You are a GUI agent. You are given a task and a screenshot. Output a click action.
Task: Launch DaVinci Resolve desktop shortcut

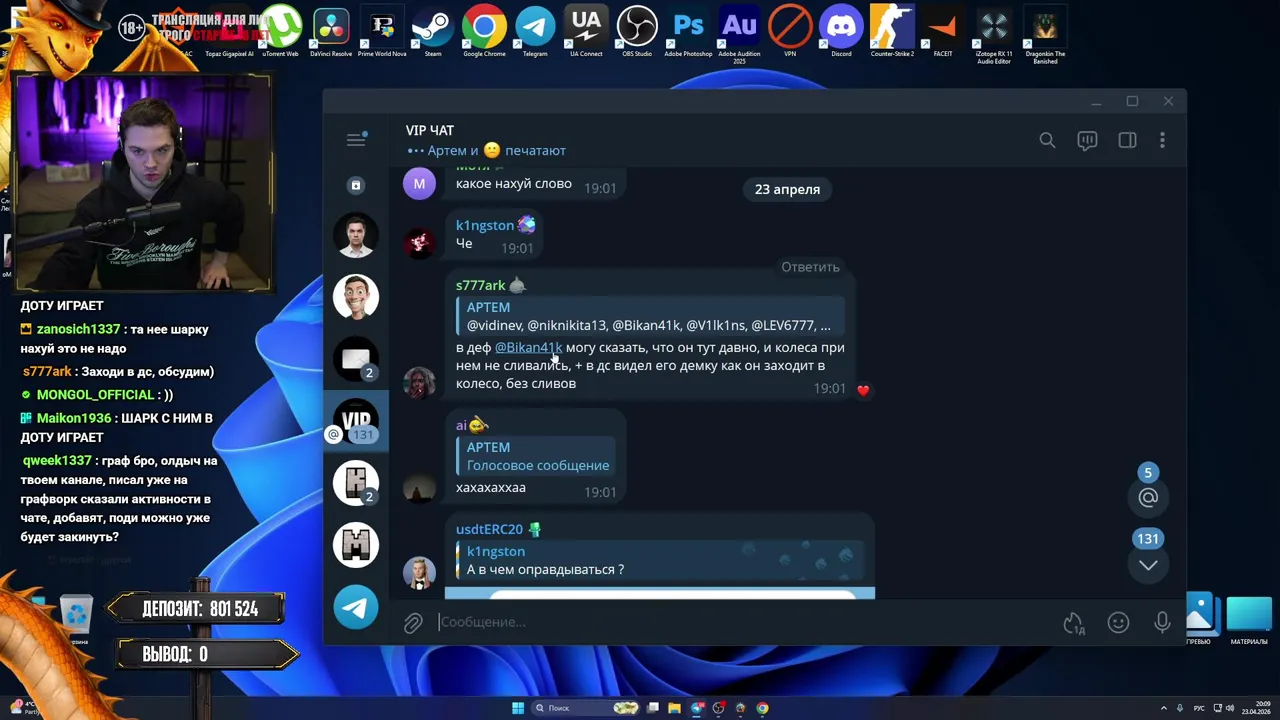(x=330, y=31)
